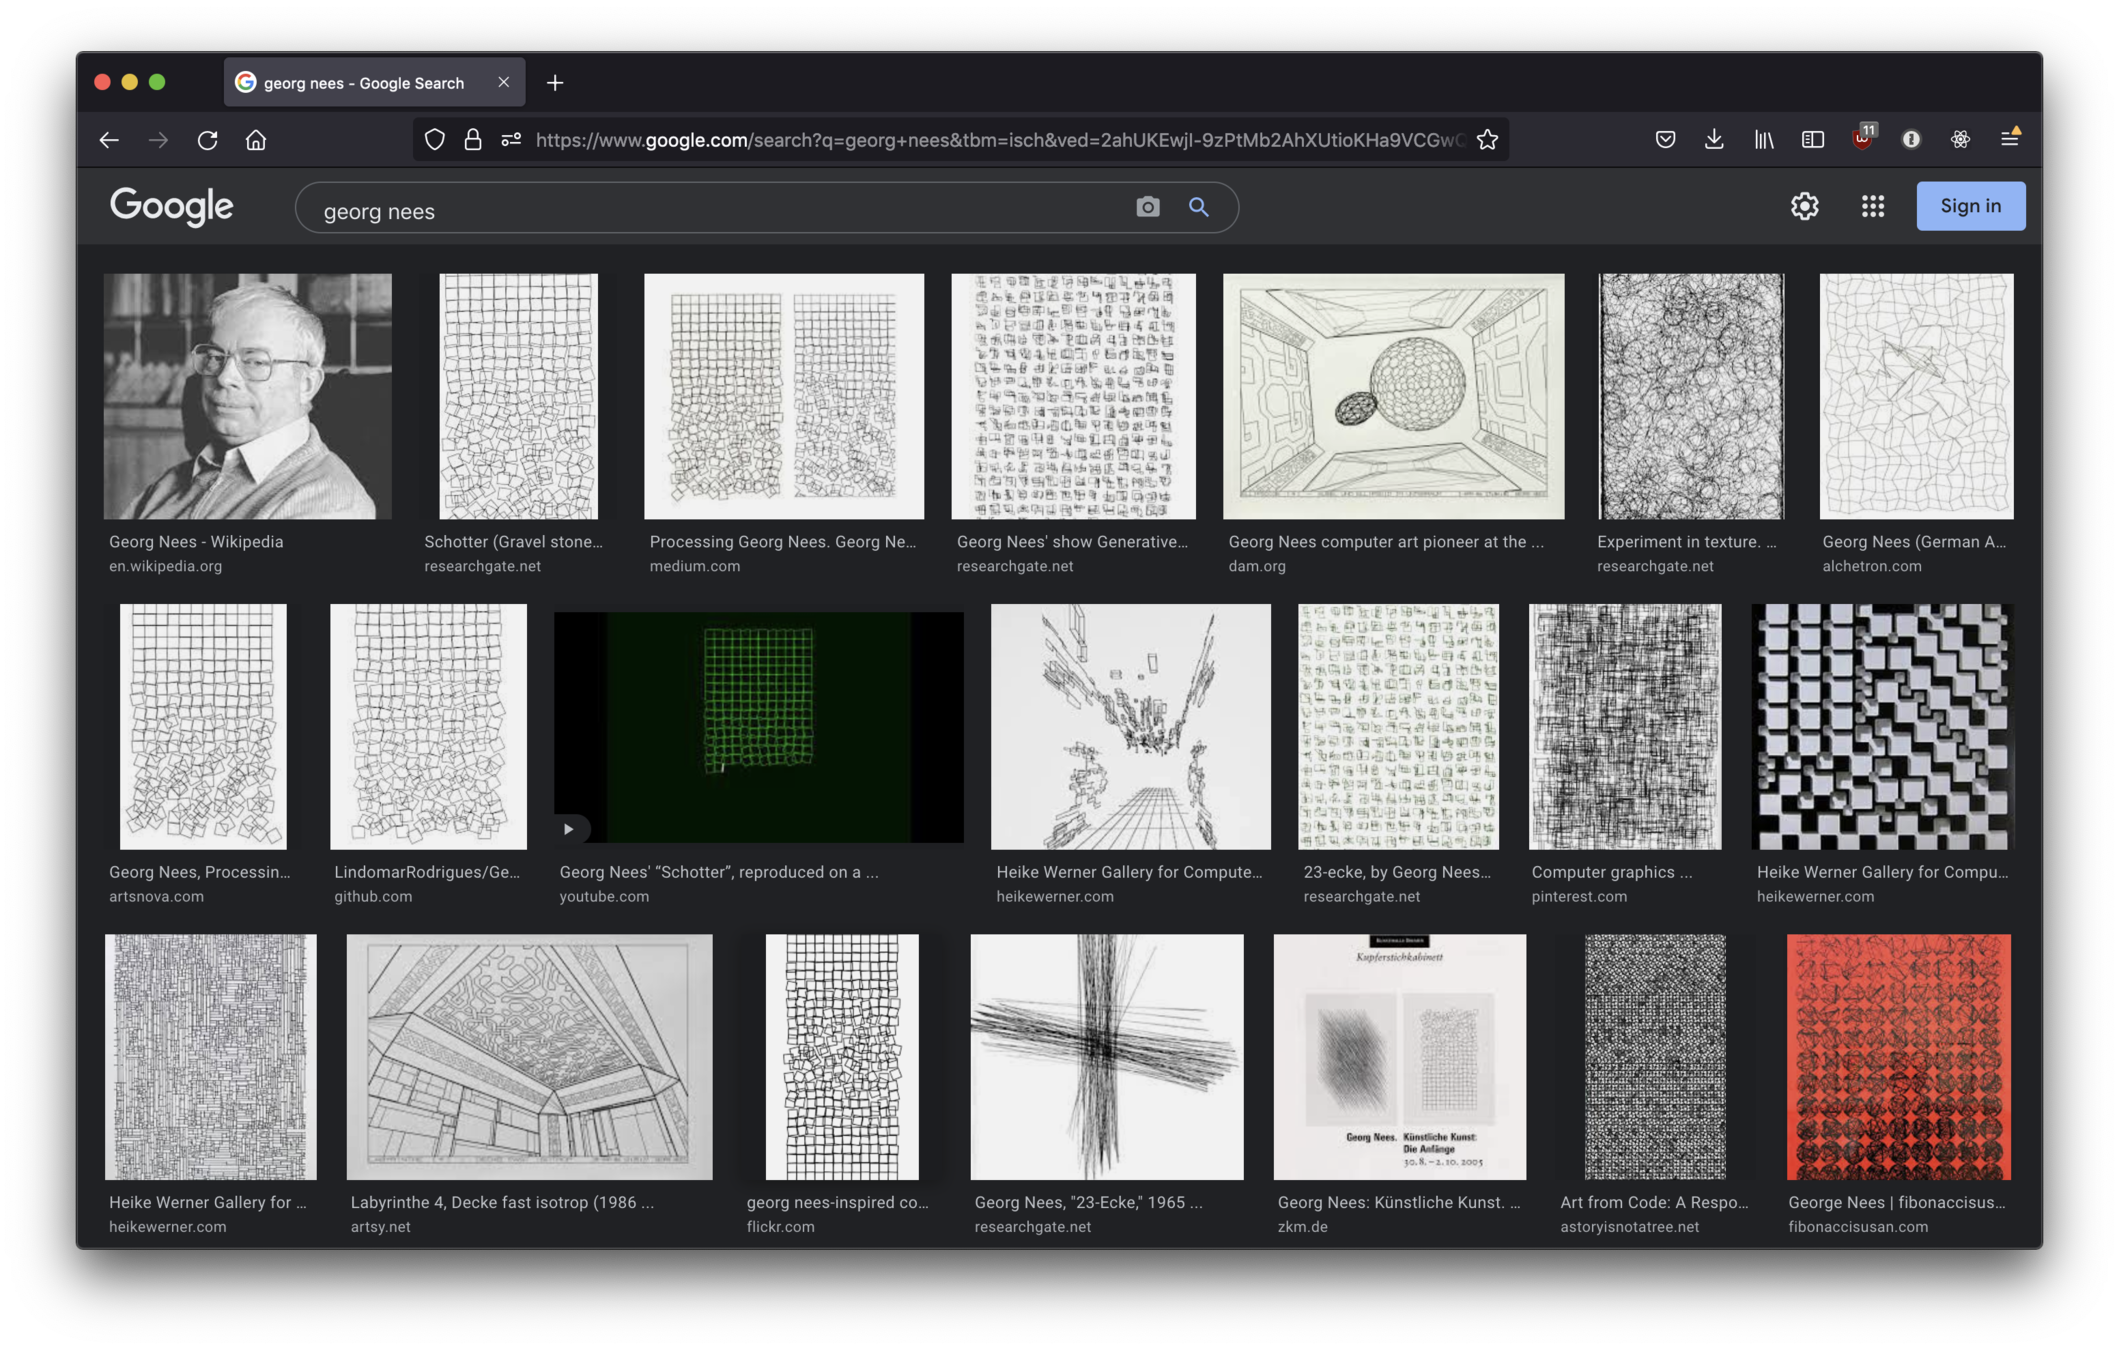Open the Georg Nees Wikipedia portrait result
The height and width of the screenshot is (1350, 2119).
[247, 396]
